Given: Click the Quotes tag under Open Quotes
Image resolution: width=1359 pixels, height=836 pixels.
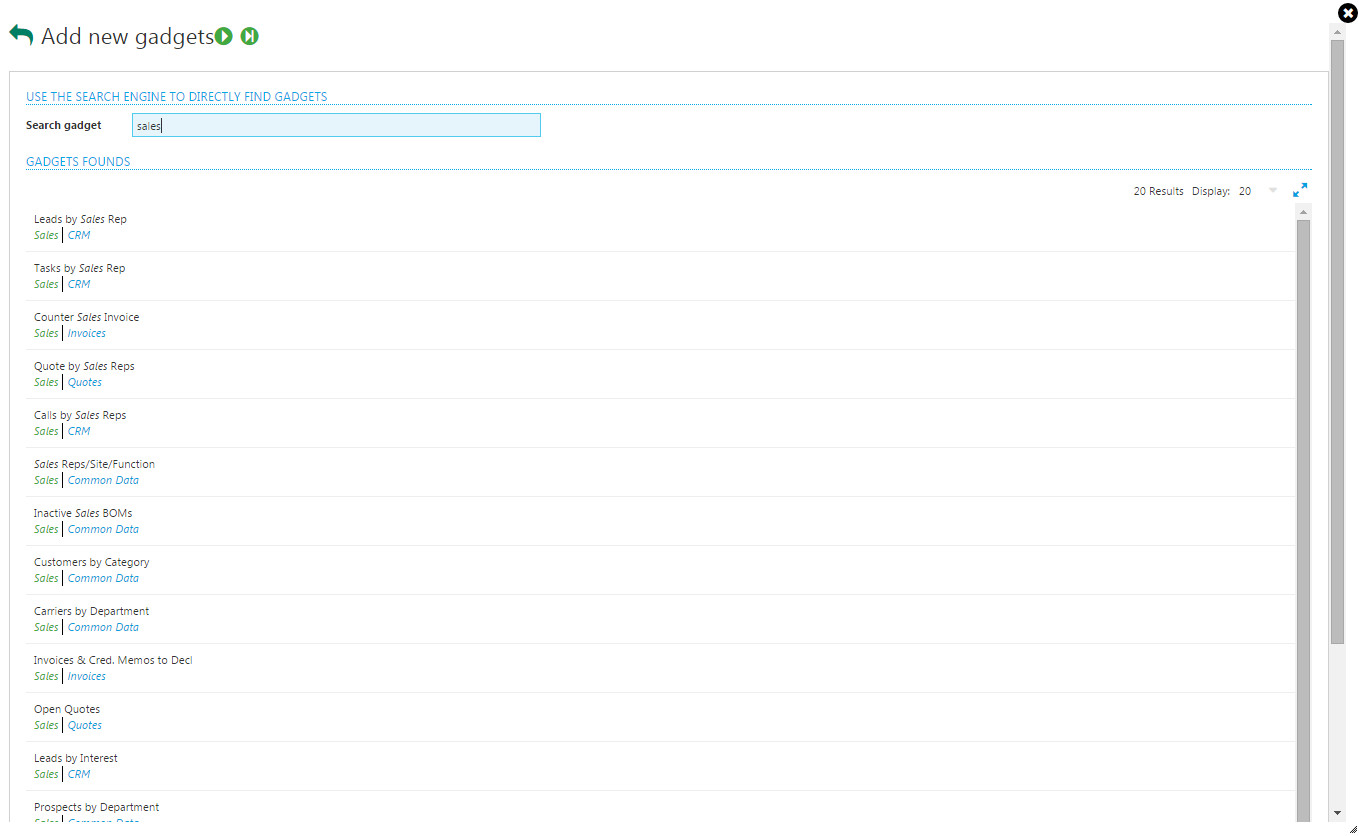Looking at the screenshot, I should click(x=85, y=725).
